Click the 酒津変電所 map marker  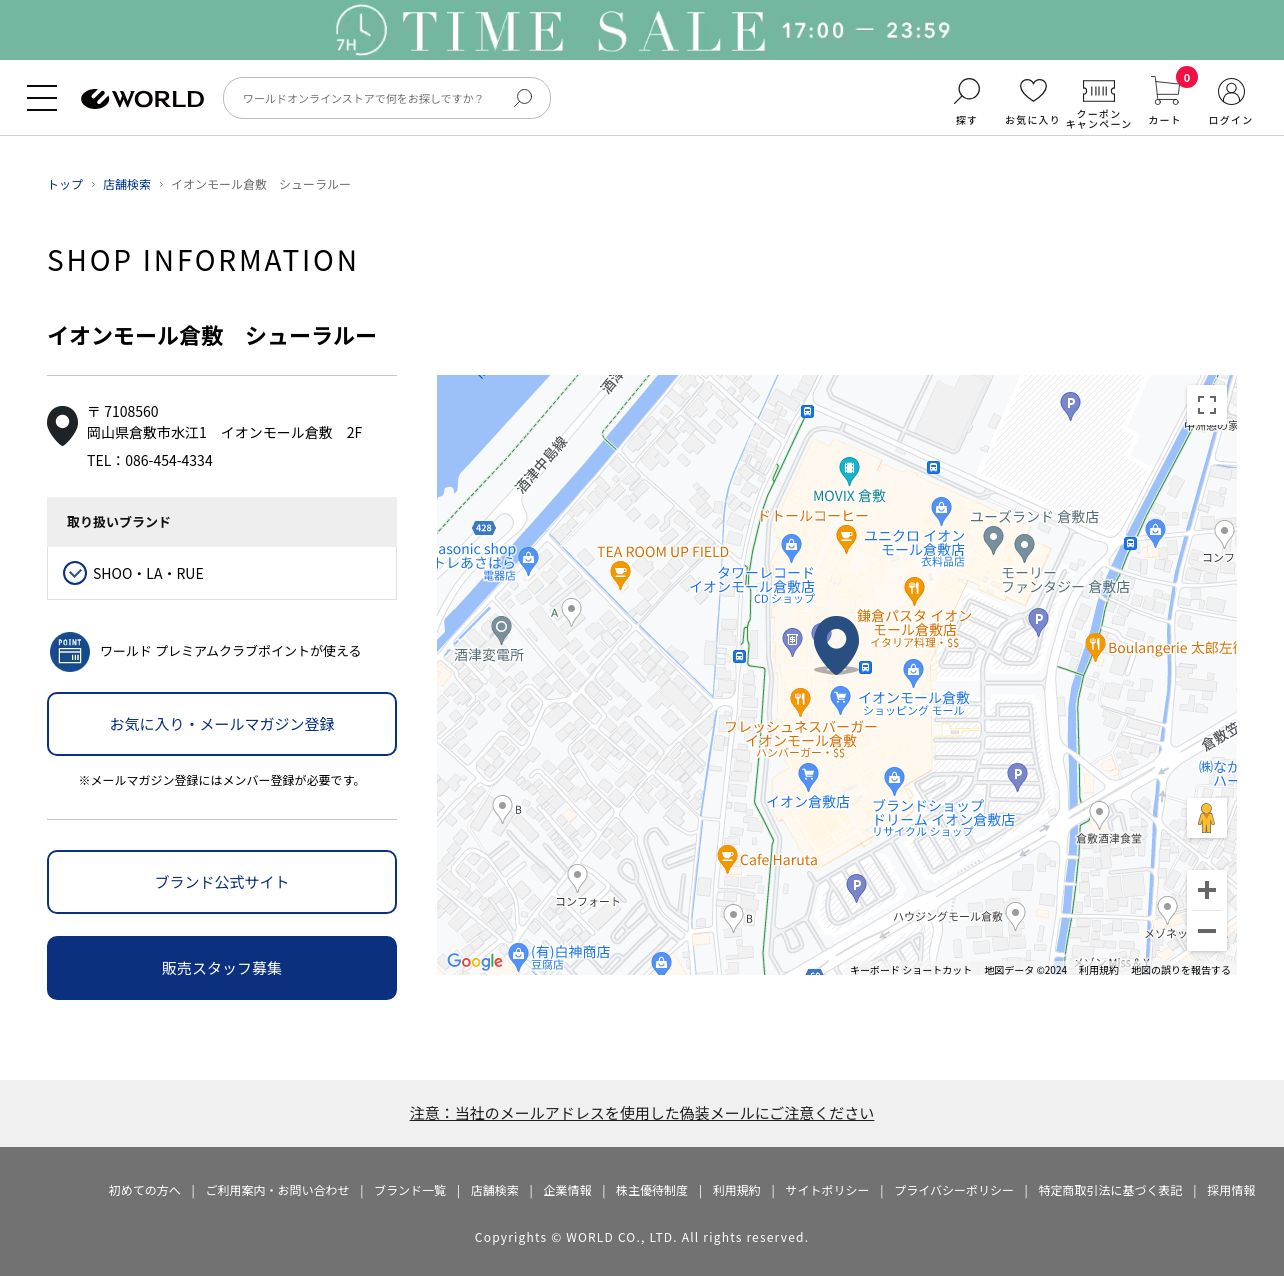pos(501,629)
